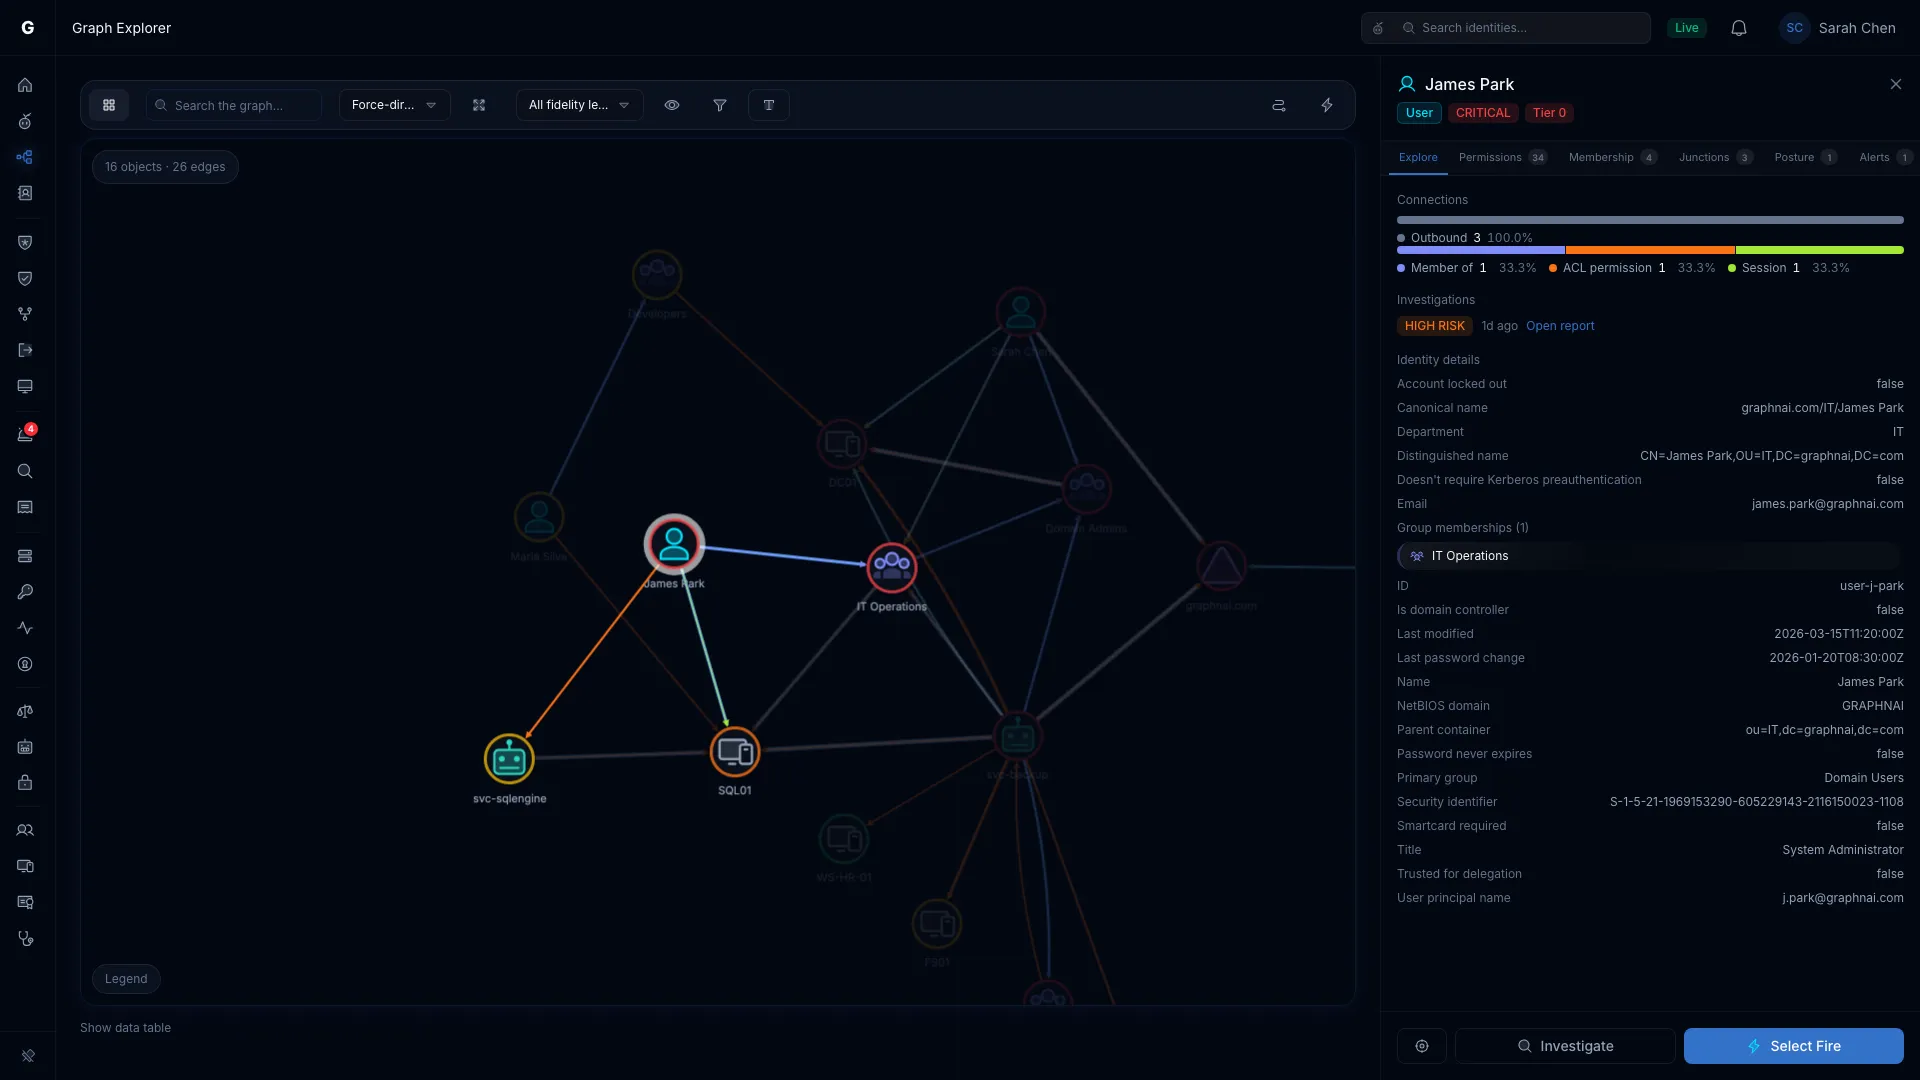Open the key sidebar icon
Viewport: 1920px width, 1080px height.
(25, 592)
